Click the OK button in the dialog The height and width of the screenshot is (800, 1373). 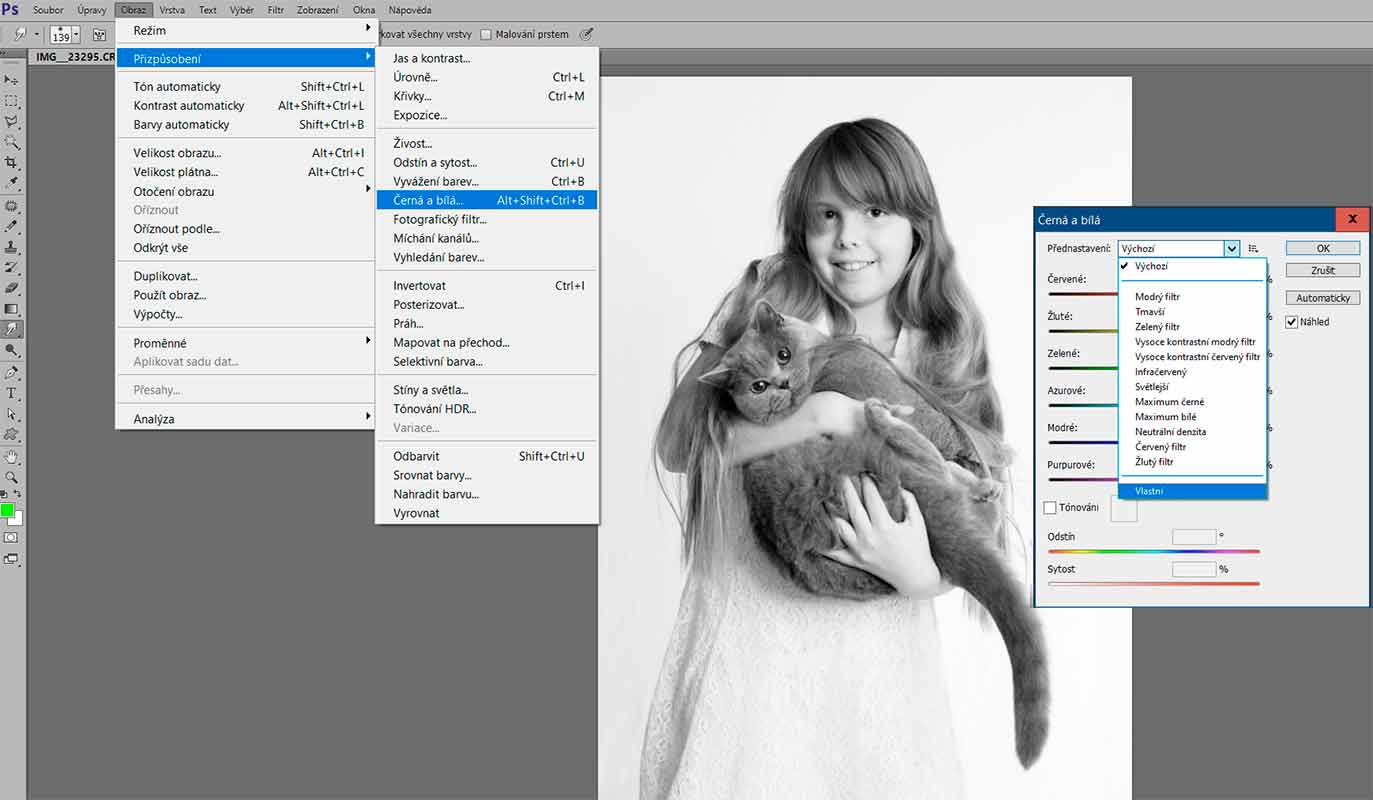tap(1322, 248)
